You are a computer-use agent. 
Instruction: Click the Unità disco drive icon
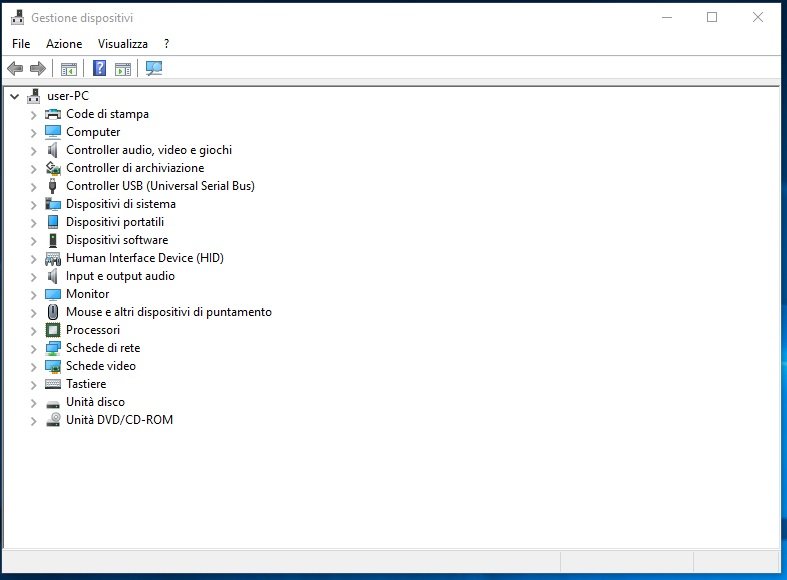53,404
